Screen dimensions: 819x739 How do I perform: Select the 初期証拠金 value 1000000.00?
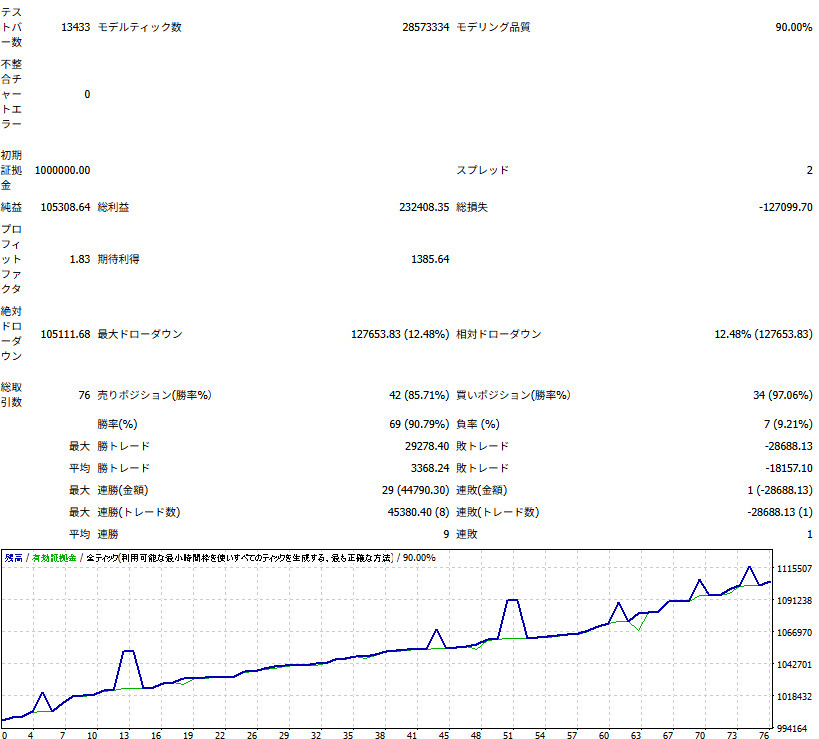(x=62, y=170)
